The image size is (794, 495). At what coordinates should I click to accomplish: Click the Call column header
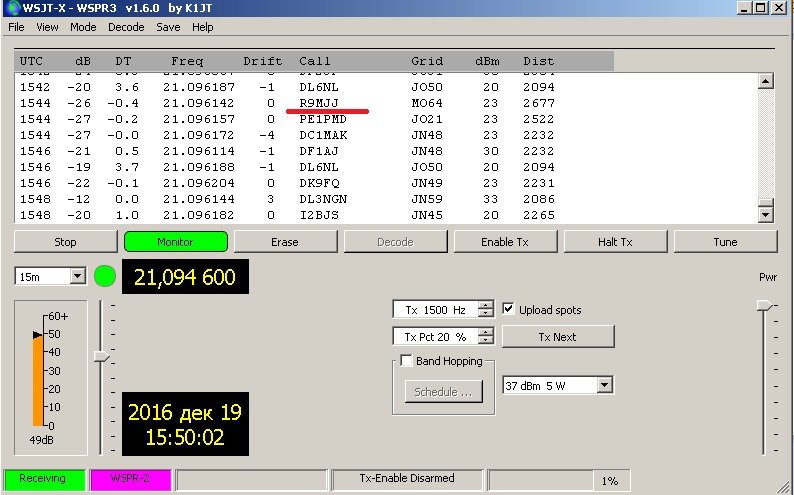pos(314,61)
